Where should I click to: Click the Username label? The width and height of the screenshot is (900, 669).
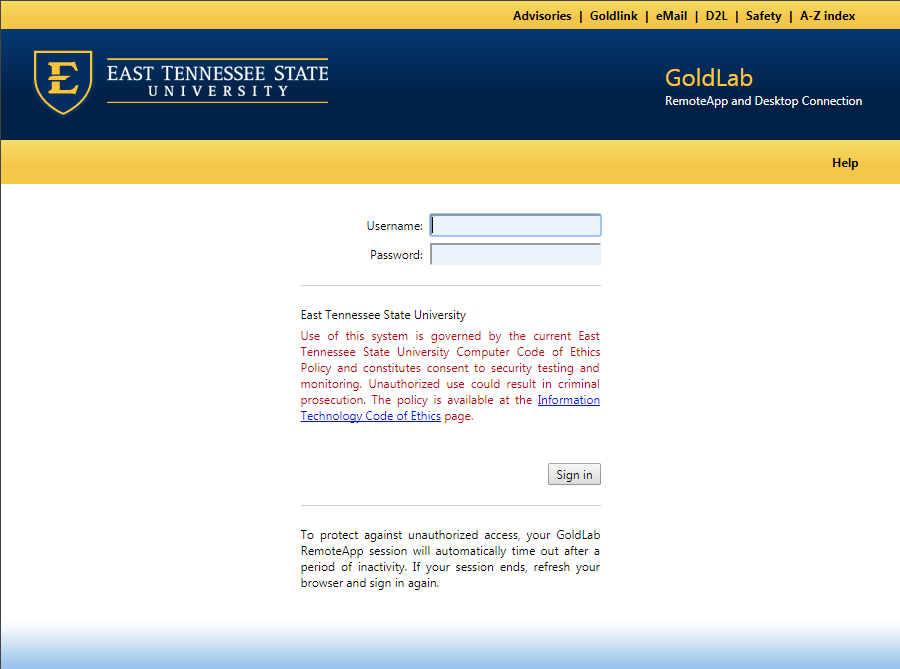(x=394, y=226)
